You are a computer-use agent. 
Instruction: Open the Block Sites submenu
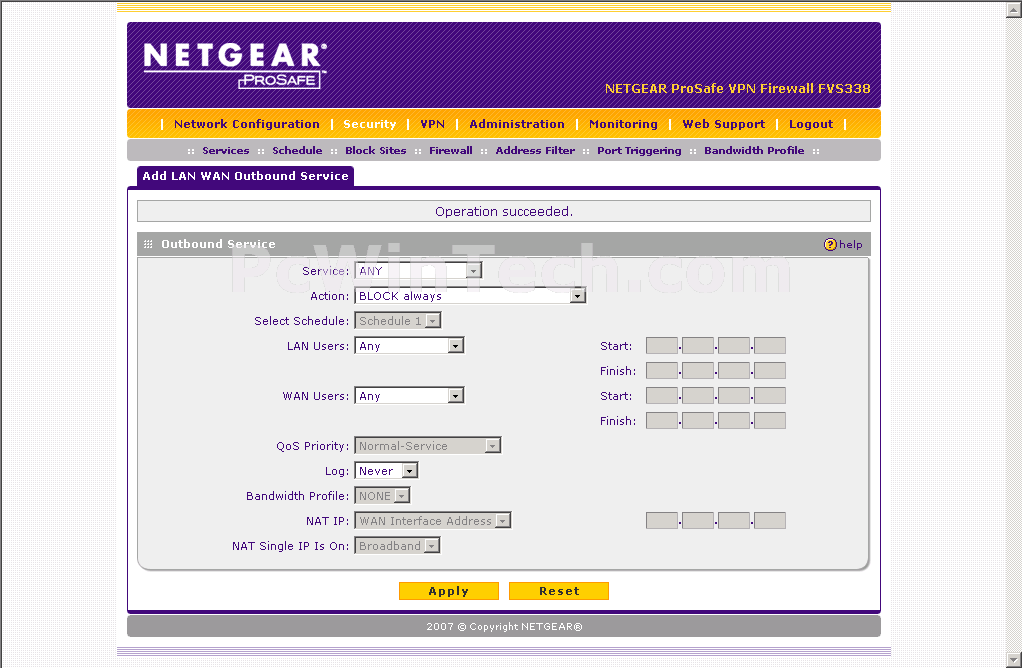[x=375, y=151]
